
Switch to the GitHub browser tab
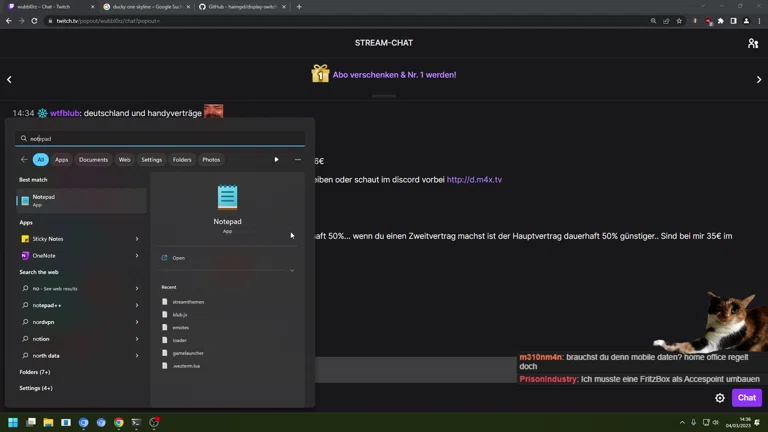click(x=240, y=7)
